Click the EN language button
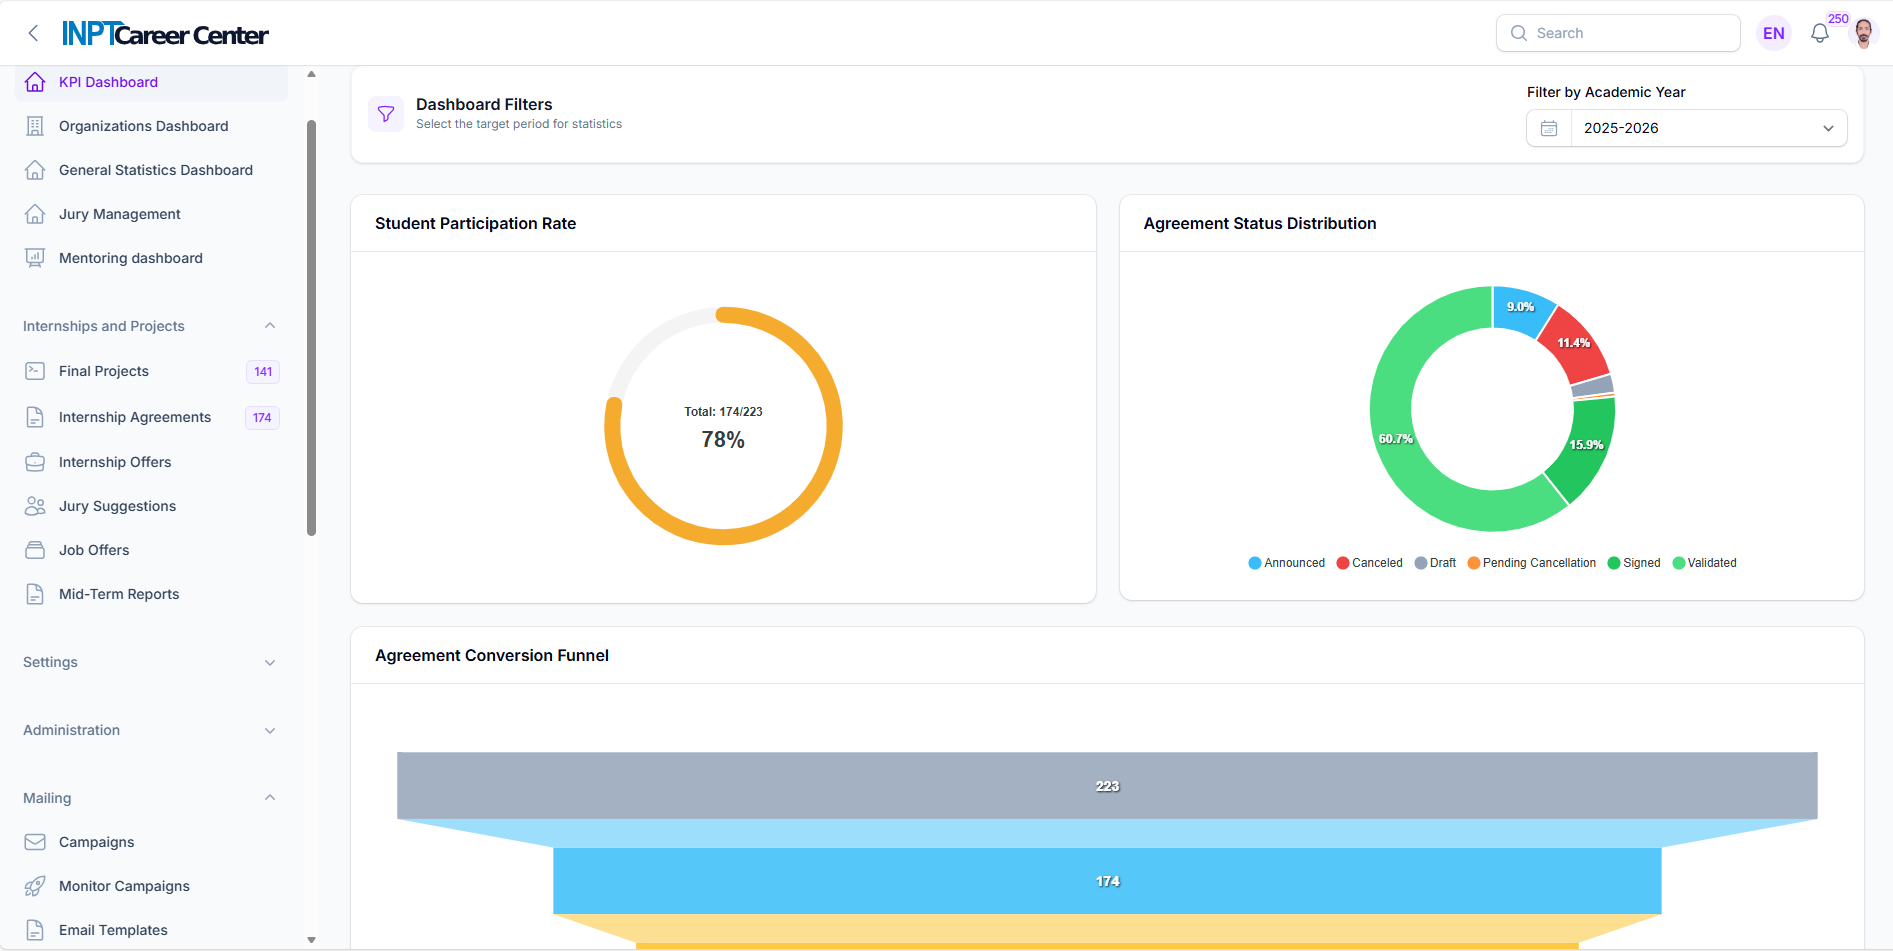The image size is (1893, 951). click(x=1773, y=32)
